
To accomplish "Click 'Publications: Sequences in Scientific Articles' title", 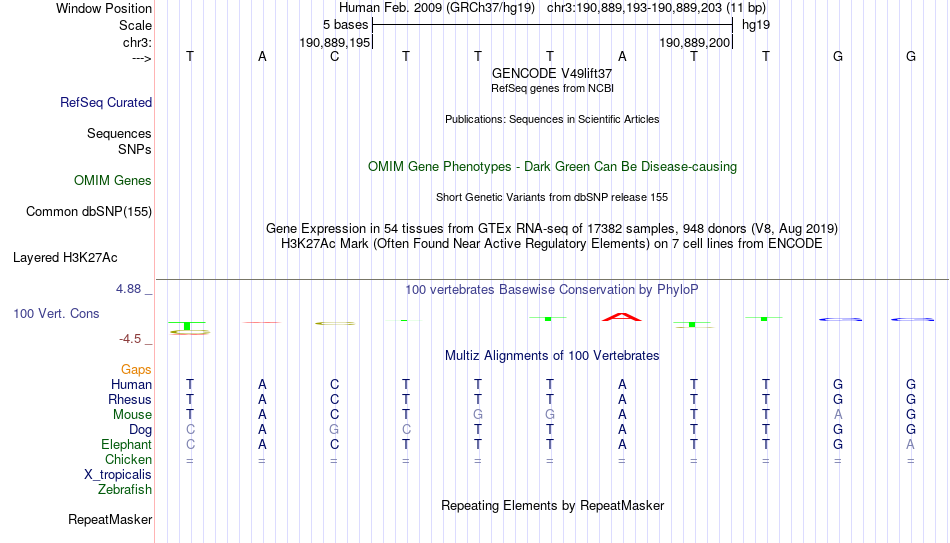I will (552, 119).
